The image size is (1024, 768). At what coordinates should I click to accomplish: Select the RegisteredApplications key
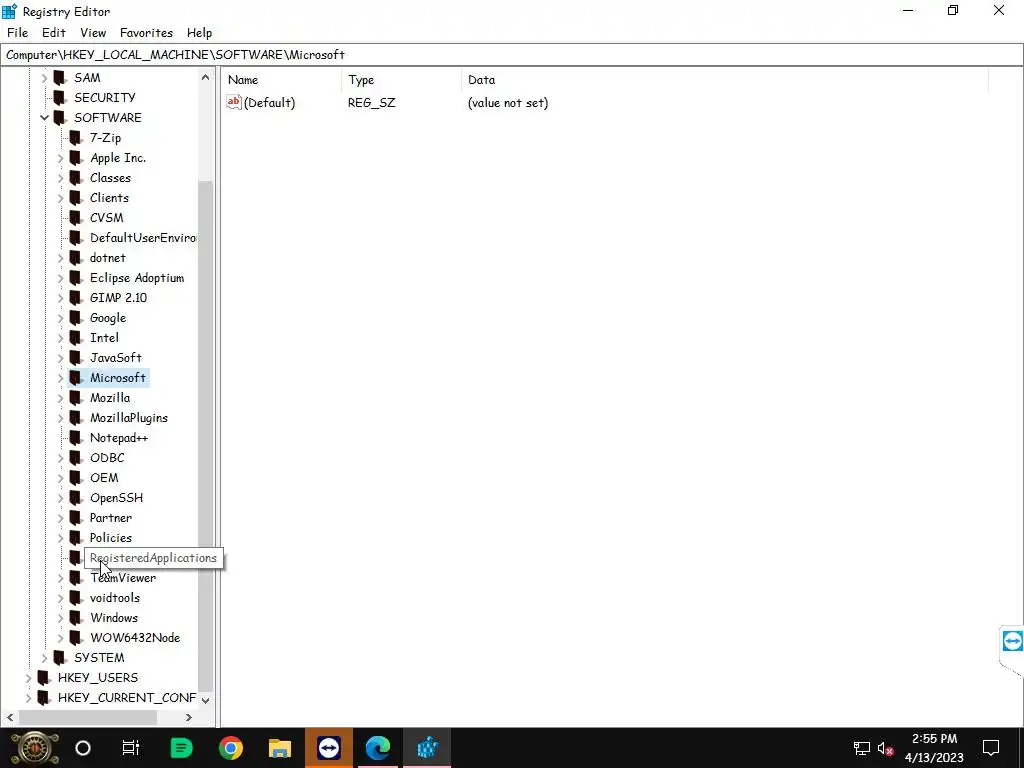[x=153, y=558]
